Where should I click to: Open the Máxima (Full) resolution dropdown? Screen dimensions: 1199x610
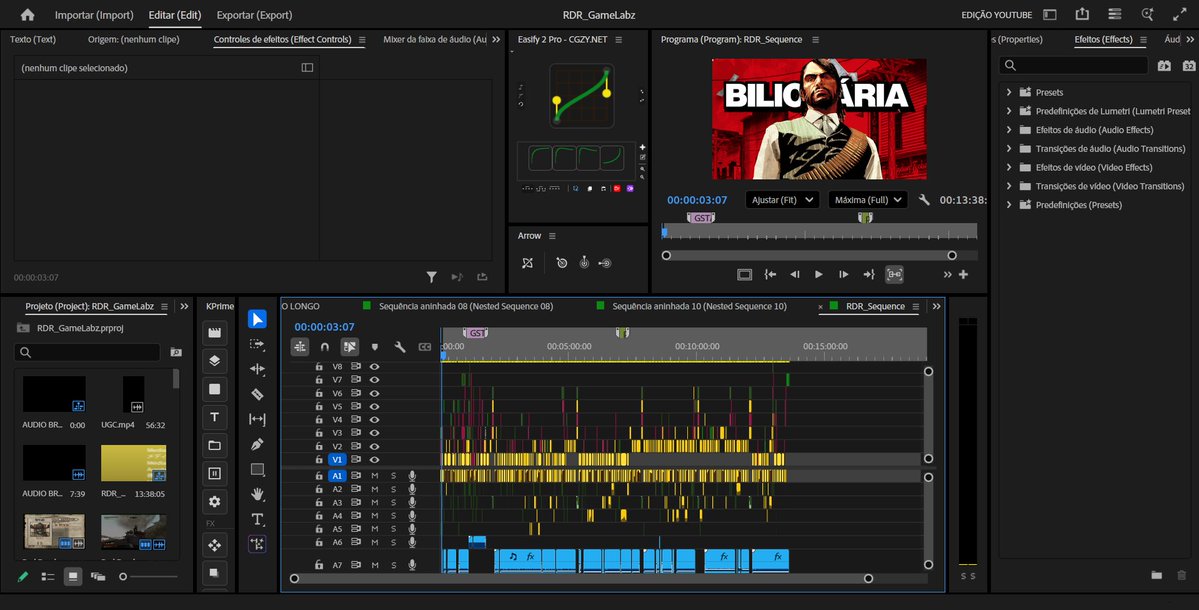tap(868, 200)
